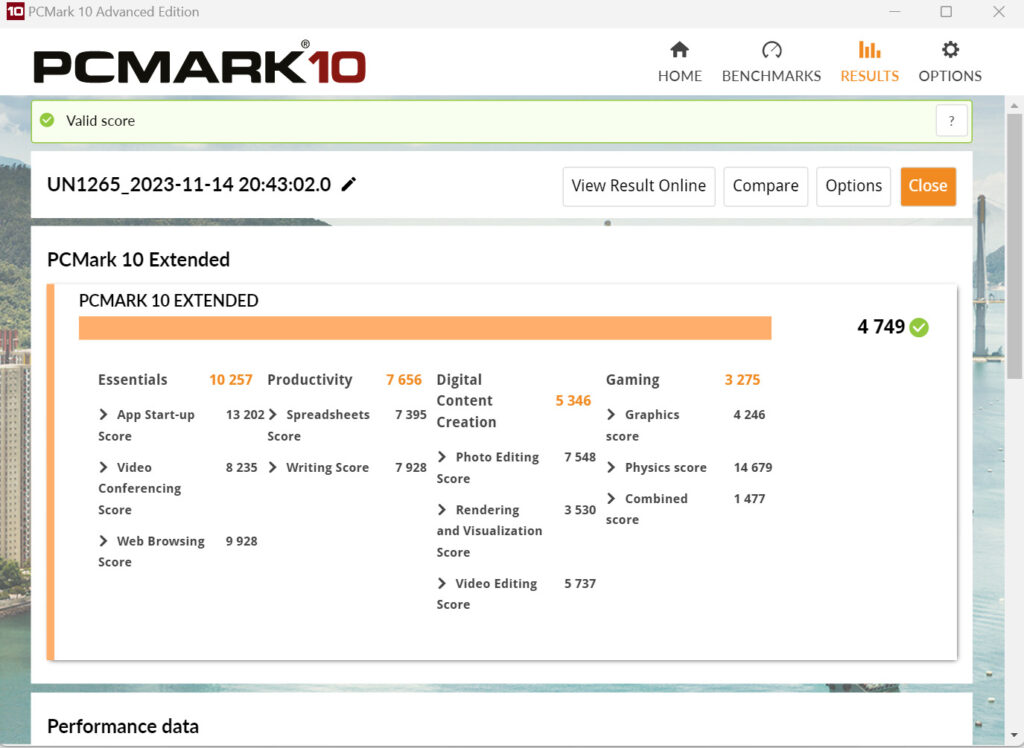Click the green Valid score checkmark icon

point(47,120)
